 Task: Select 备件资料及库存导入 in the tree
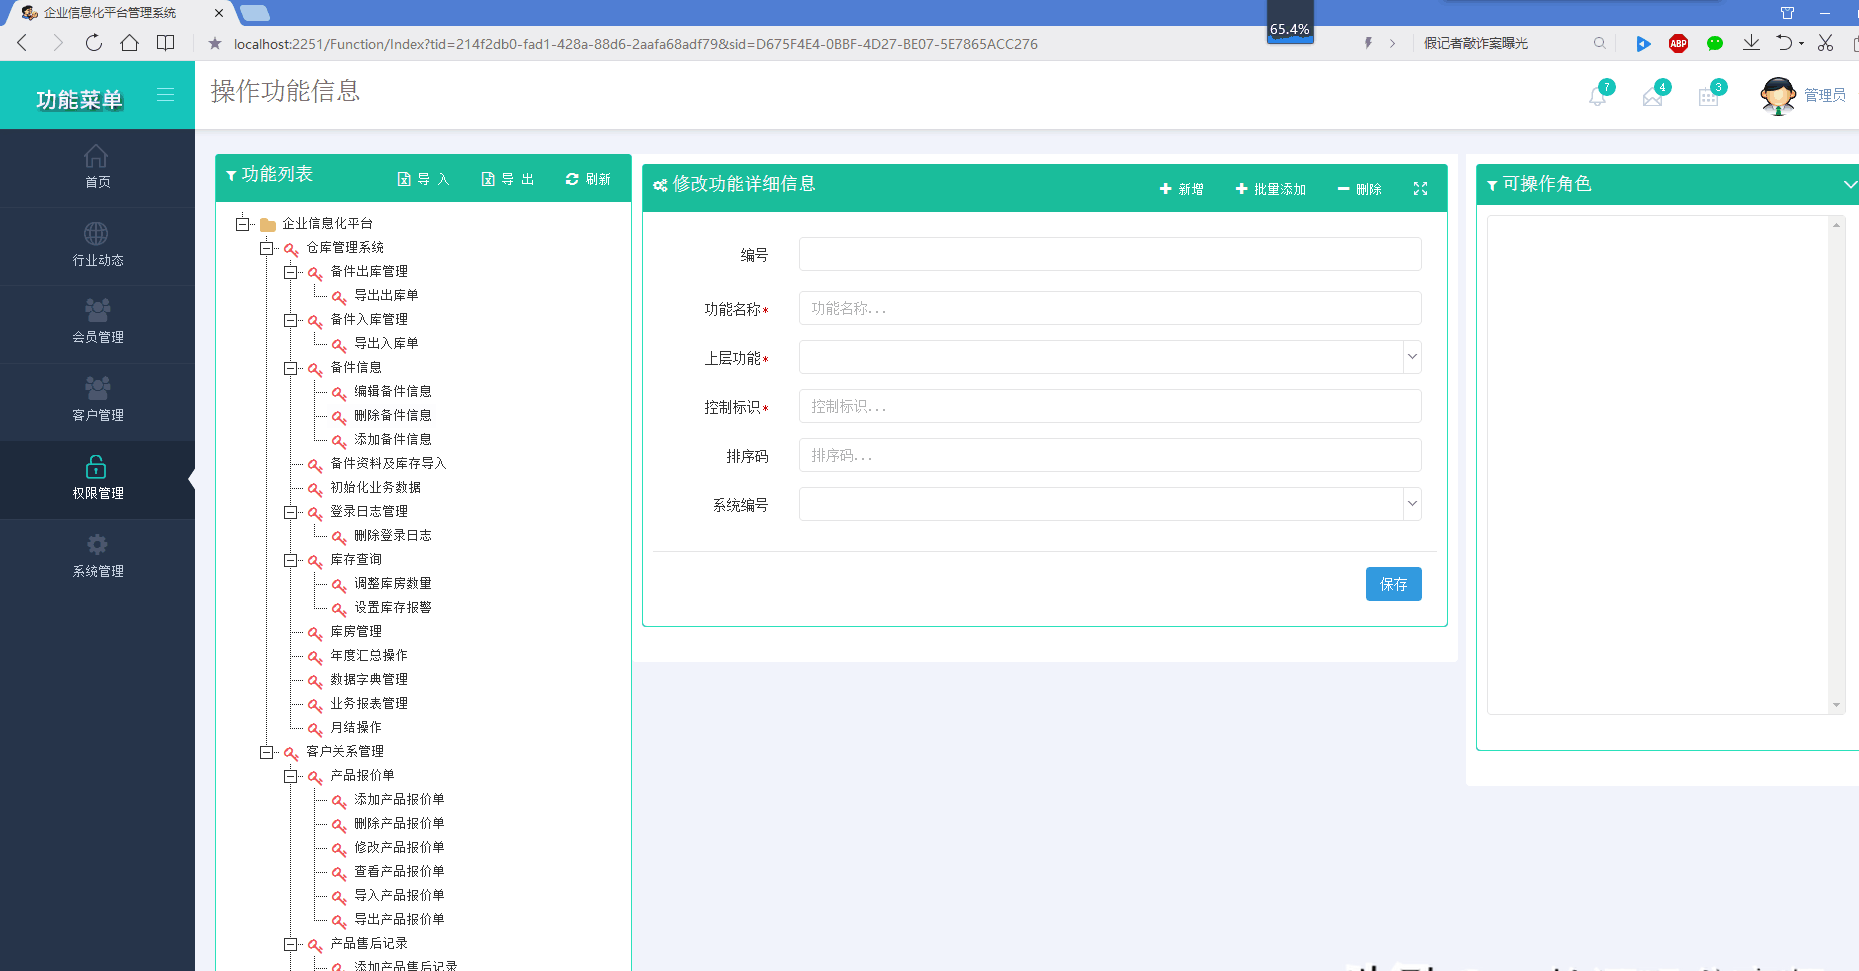click(388, 463)
